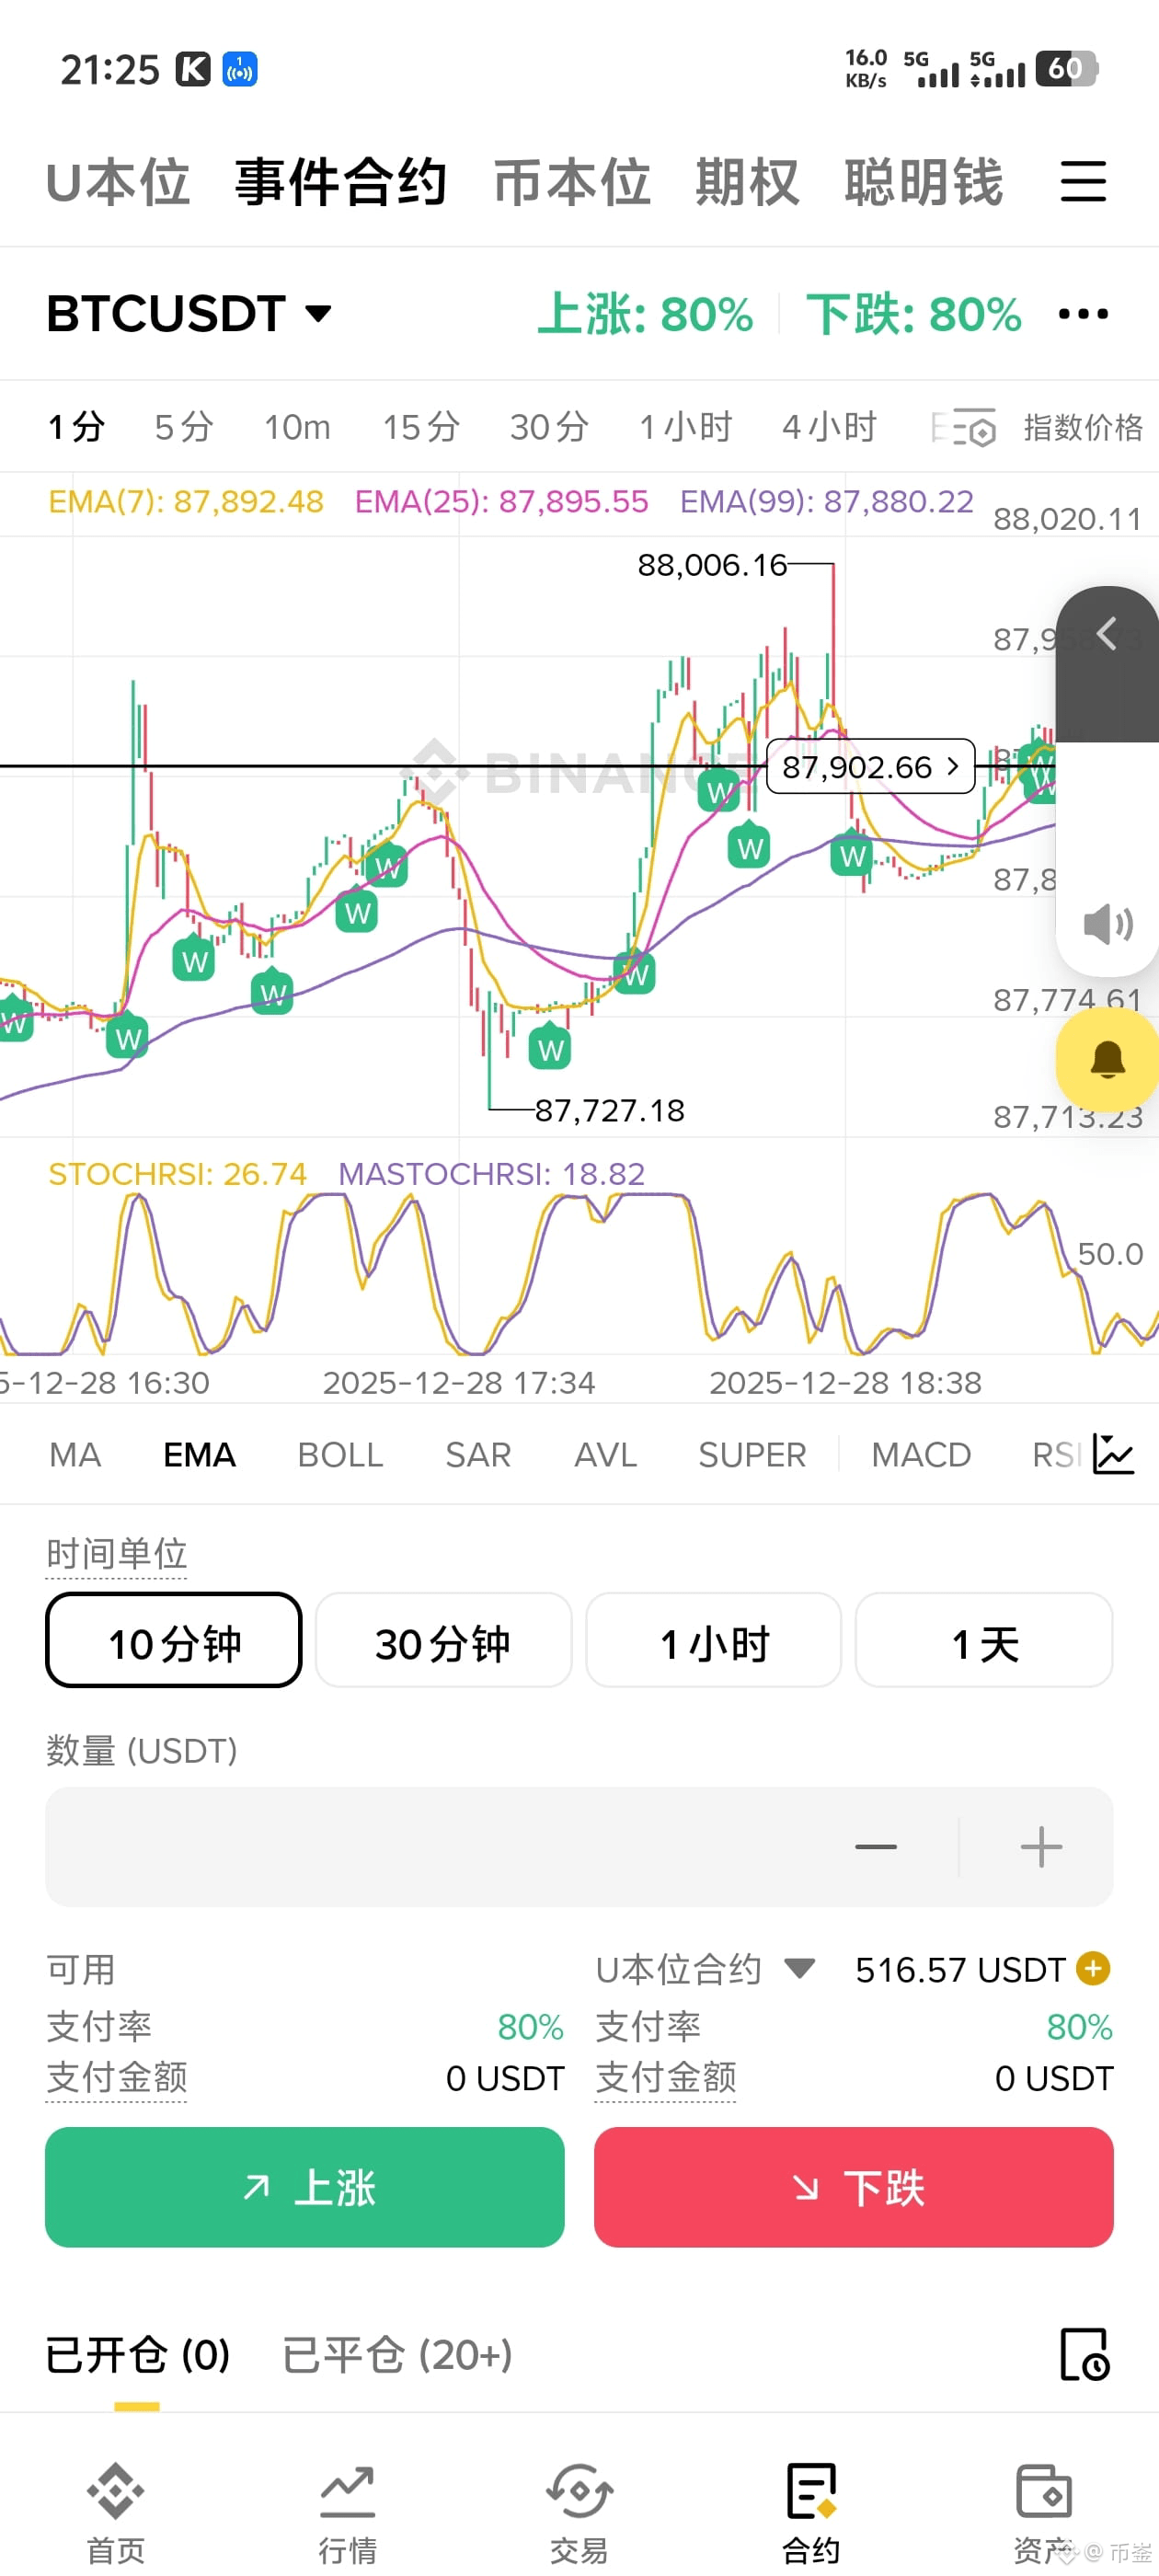Select the 4小时 chart interval
1159x2576 pixels.
tap(829, 427)
